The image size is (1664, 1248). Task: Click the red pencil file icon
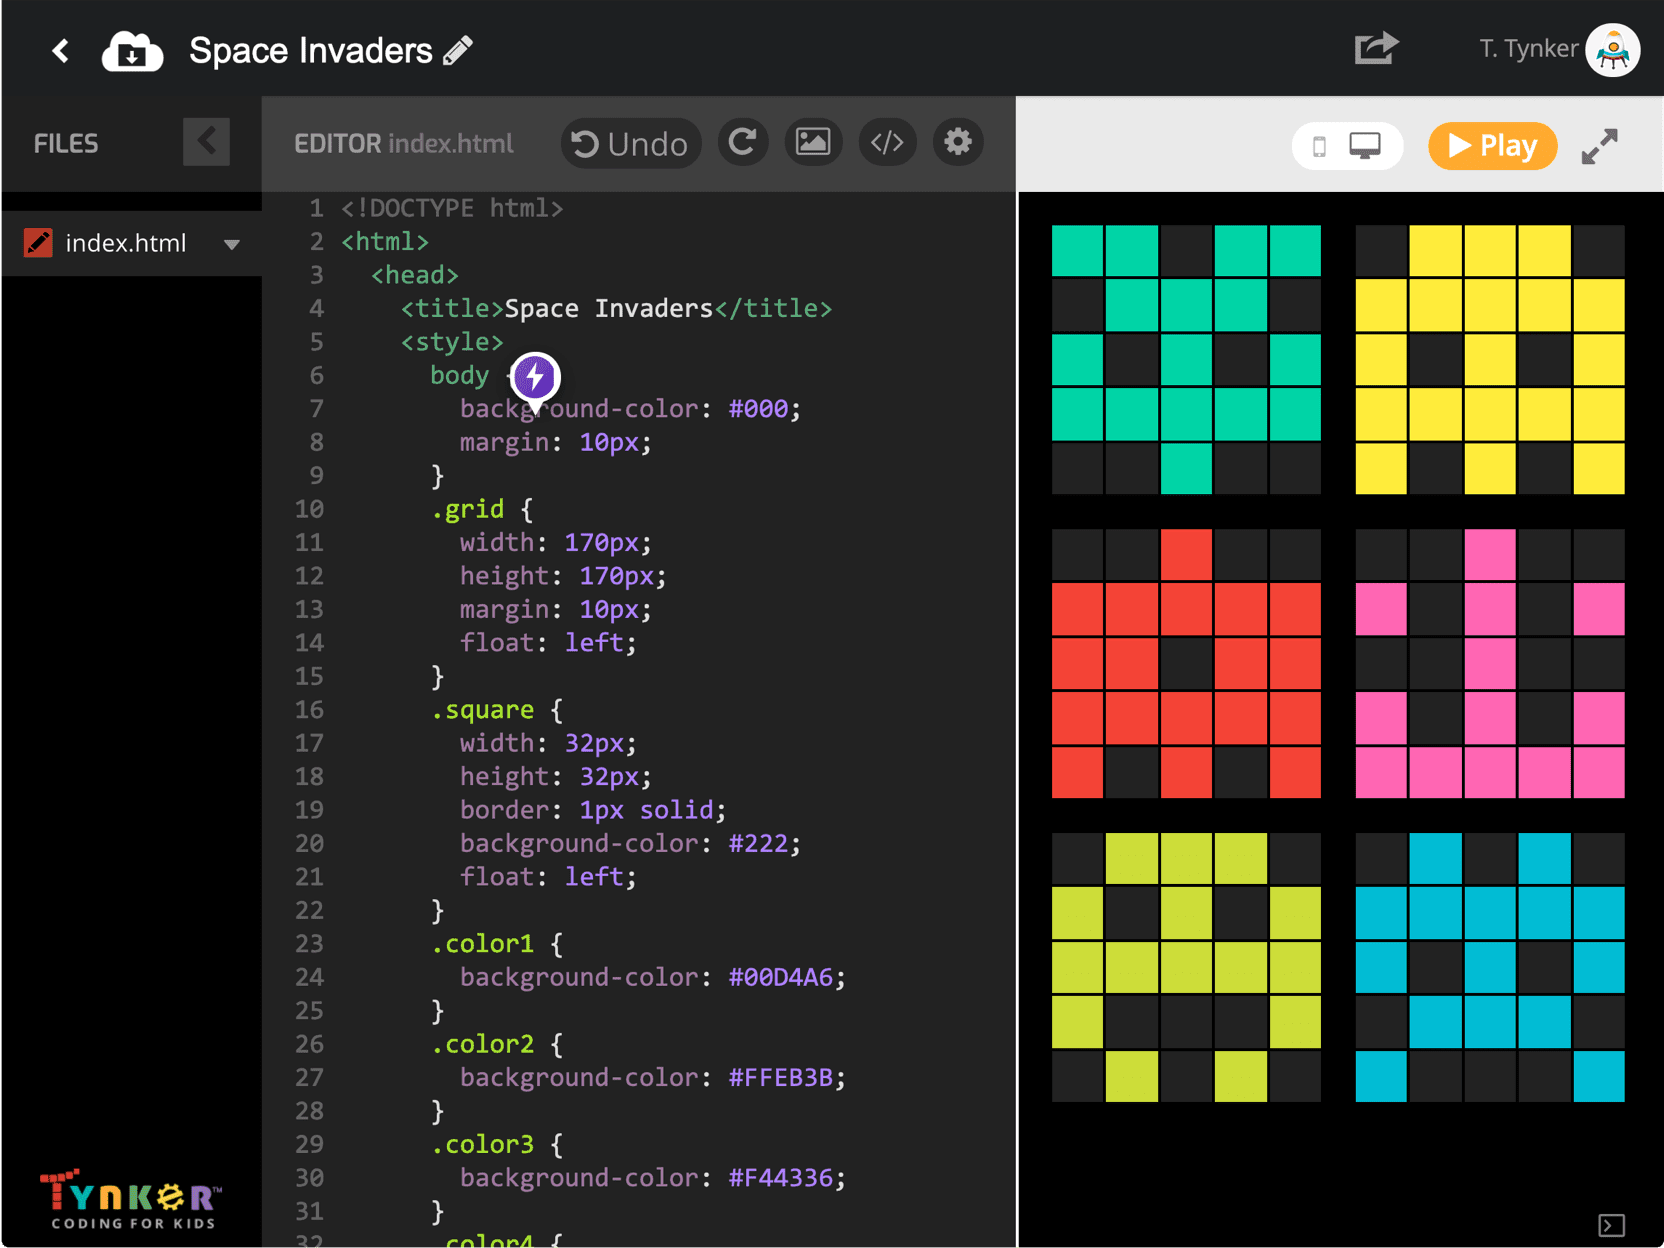38,243
